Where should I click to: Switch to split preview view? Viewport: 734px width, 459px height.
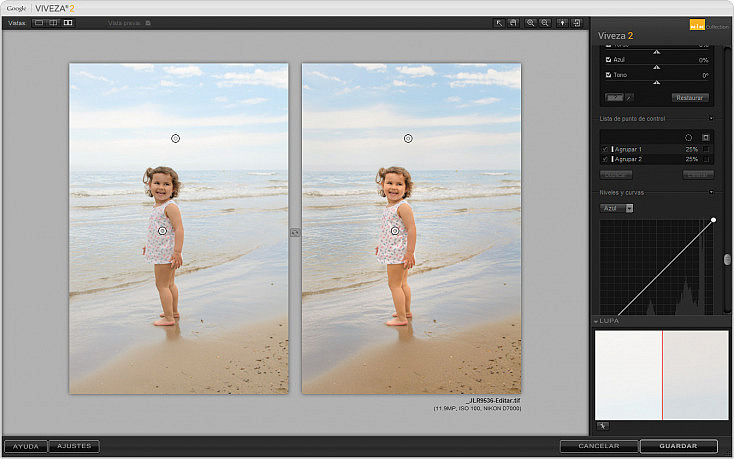tap(53, 22)
